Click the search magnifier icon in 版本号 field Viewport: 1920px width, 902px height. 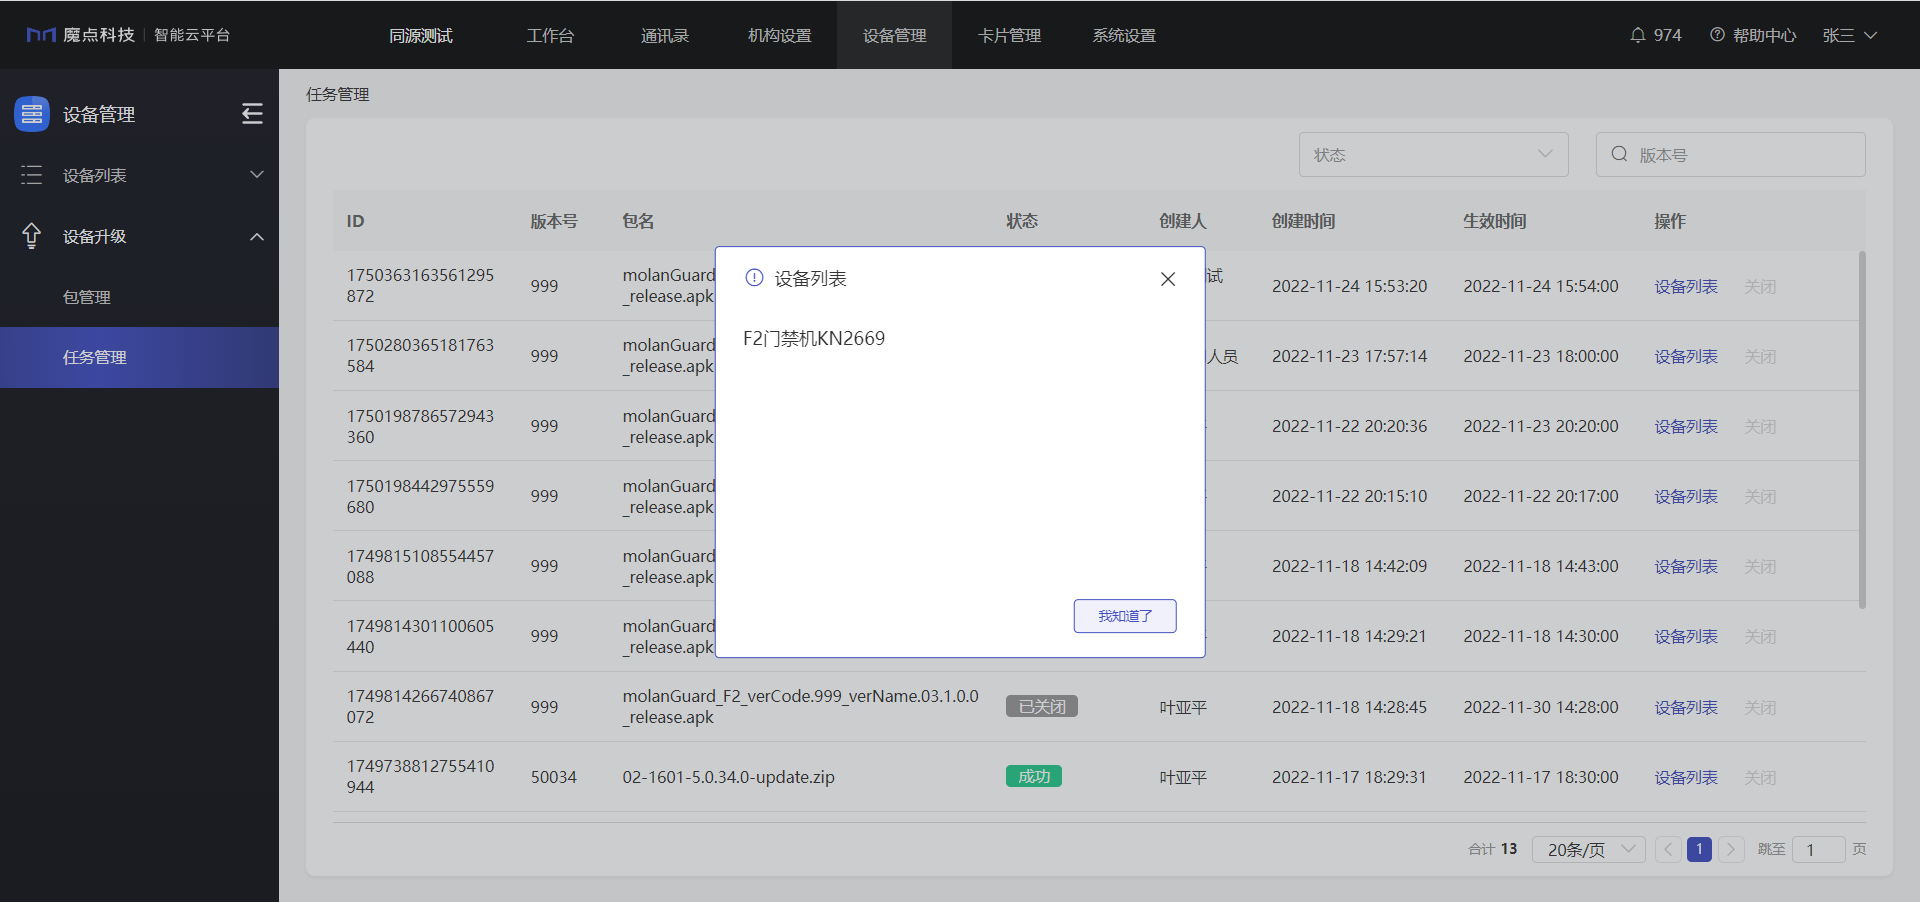coord(1619,154)
